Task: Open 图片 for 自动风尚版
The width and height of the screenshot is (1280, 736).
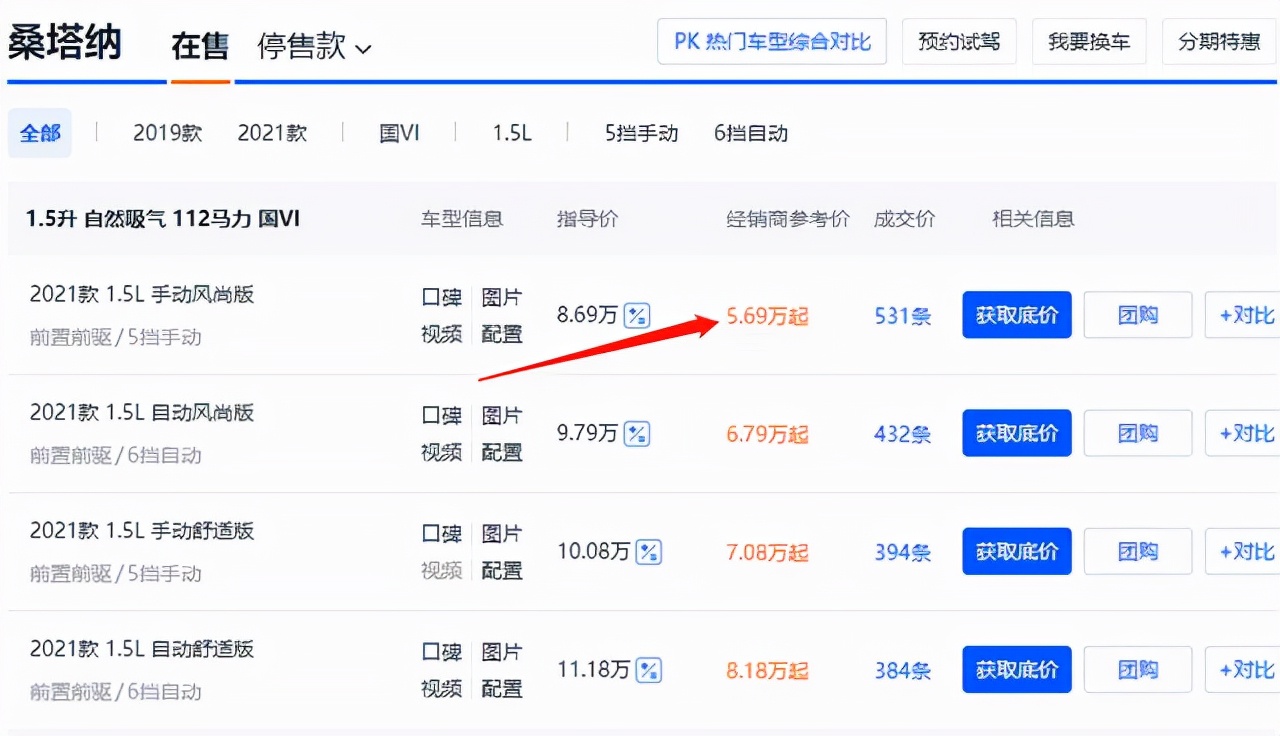Action: click(502, 415)
